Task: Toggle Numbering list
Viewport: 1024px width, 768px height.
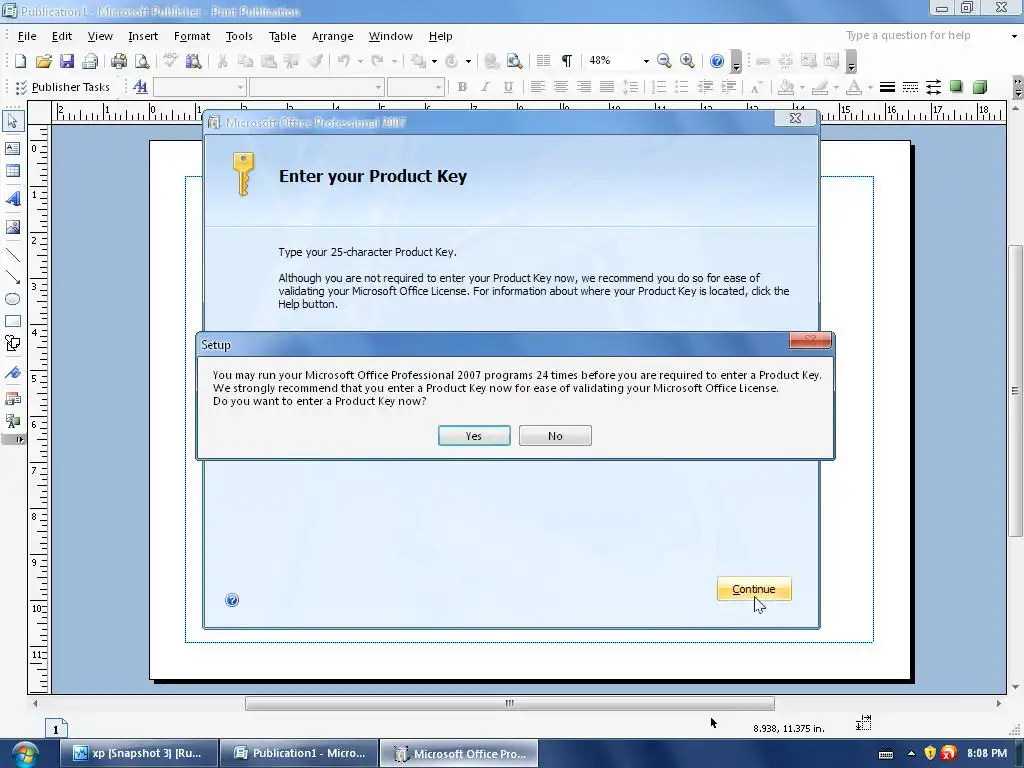Action: [x=659, y=87]
